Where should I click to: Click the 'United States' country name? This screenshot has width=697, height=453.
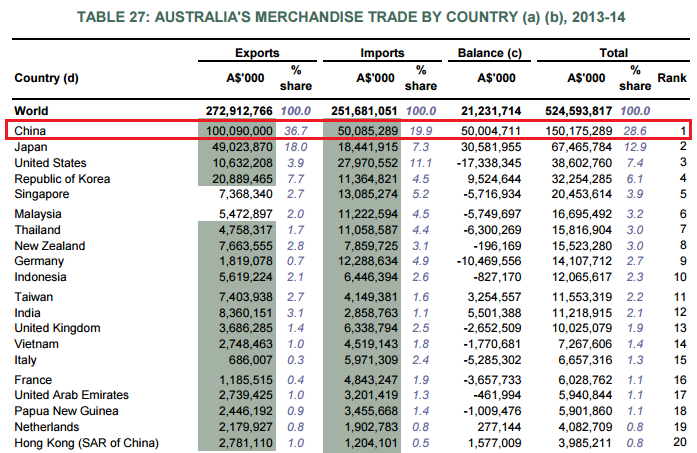coord(50,163)
